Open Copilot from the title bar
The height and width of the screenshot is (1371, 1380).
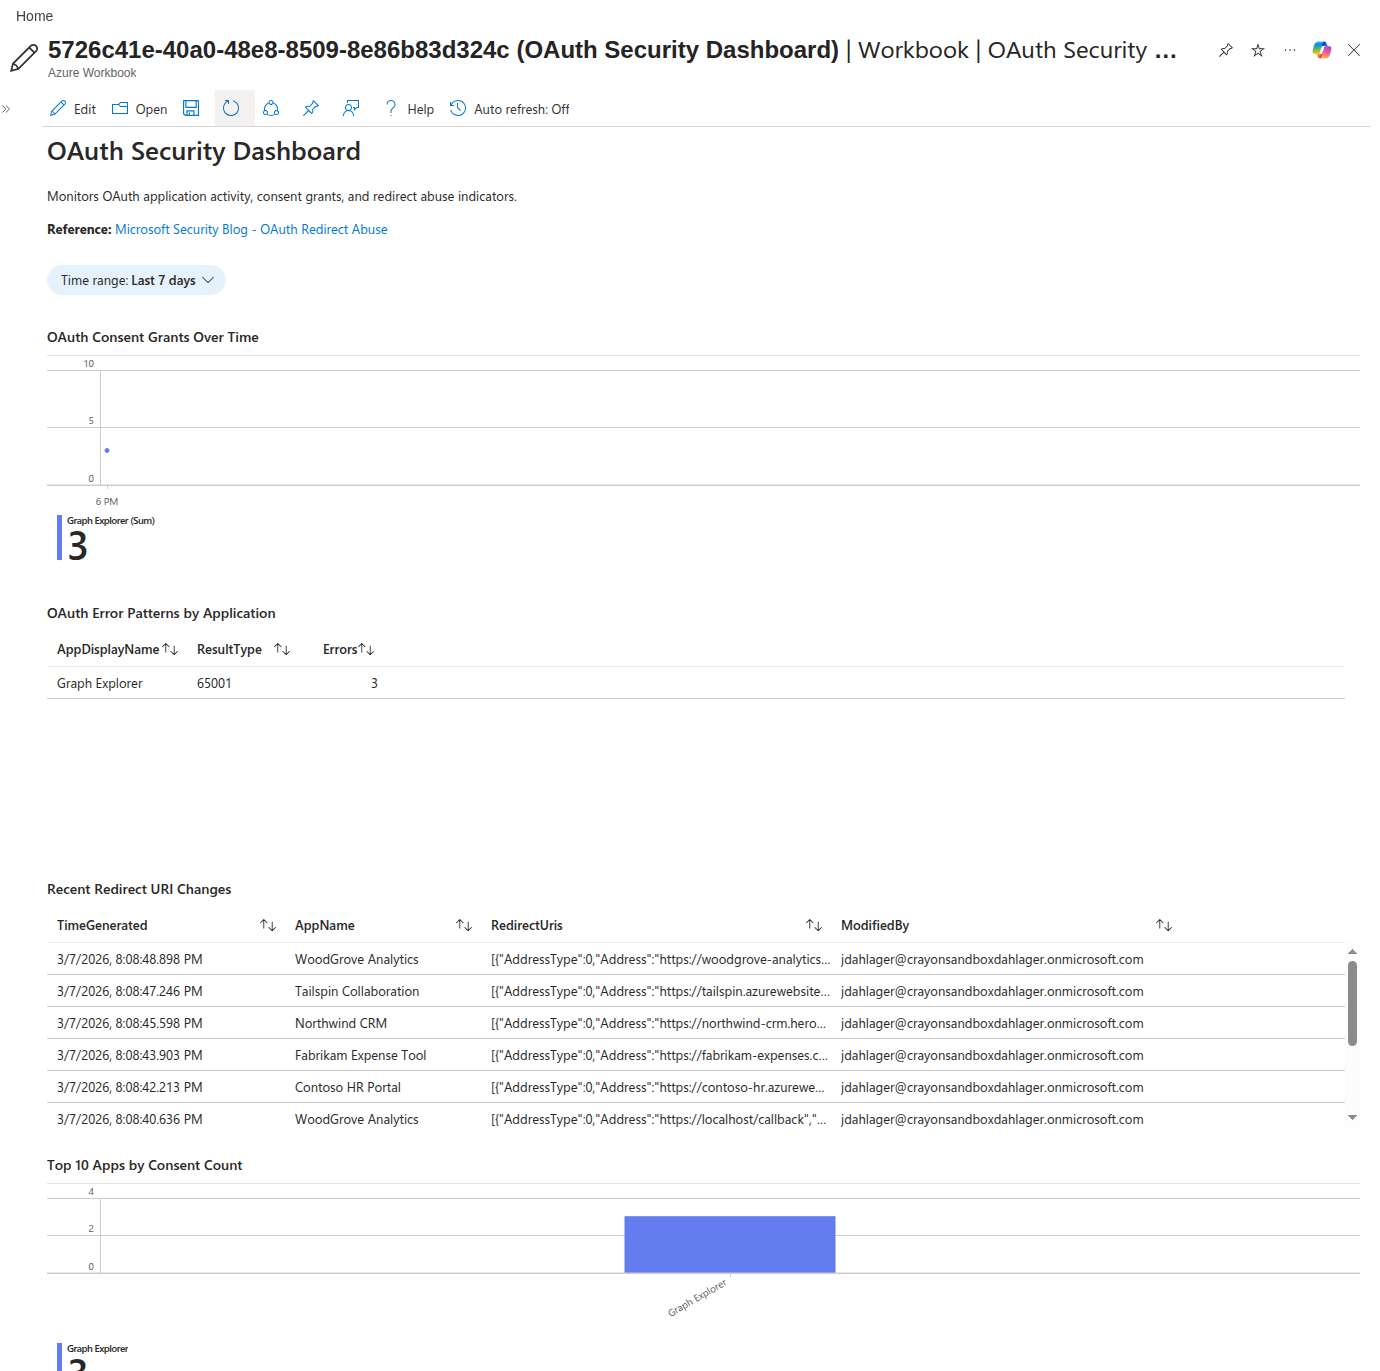[1322, 49]
